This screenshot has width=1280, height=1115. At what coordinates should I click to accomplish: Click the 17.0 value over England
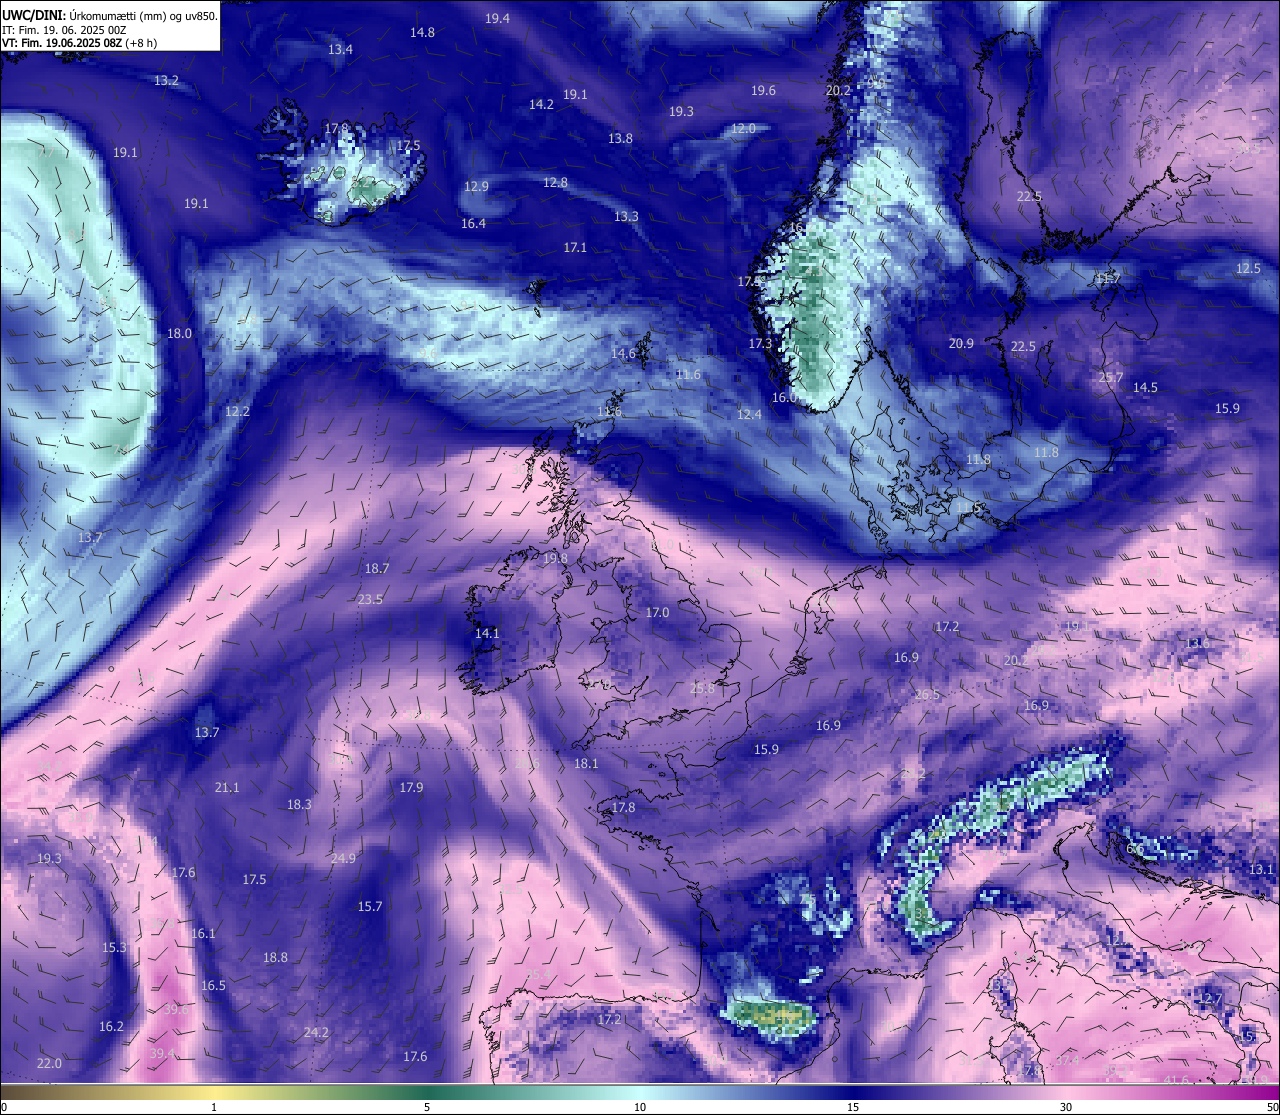click(657, 613)
